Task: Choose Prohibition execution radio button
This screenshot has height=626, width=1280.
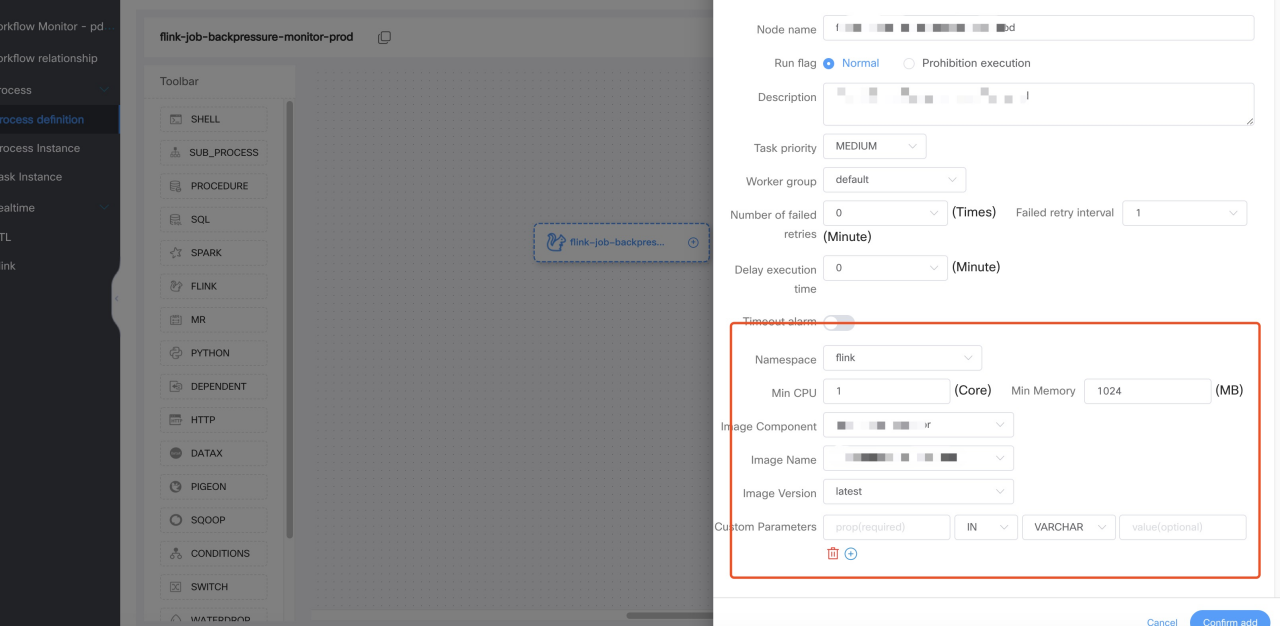Action: [x=909, y=63]
